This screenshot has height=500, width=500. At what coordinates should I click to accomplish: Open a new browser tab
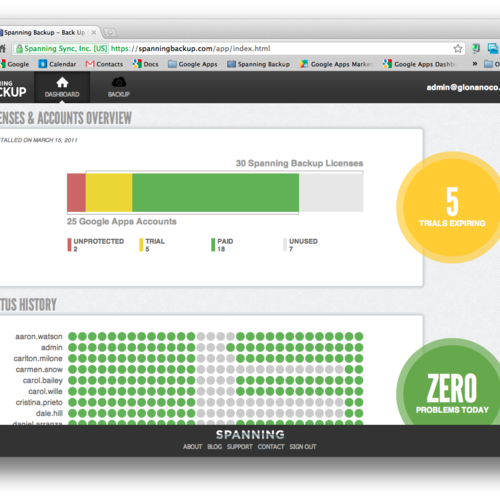click(110, 32)
